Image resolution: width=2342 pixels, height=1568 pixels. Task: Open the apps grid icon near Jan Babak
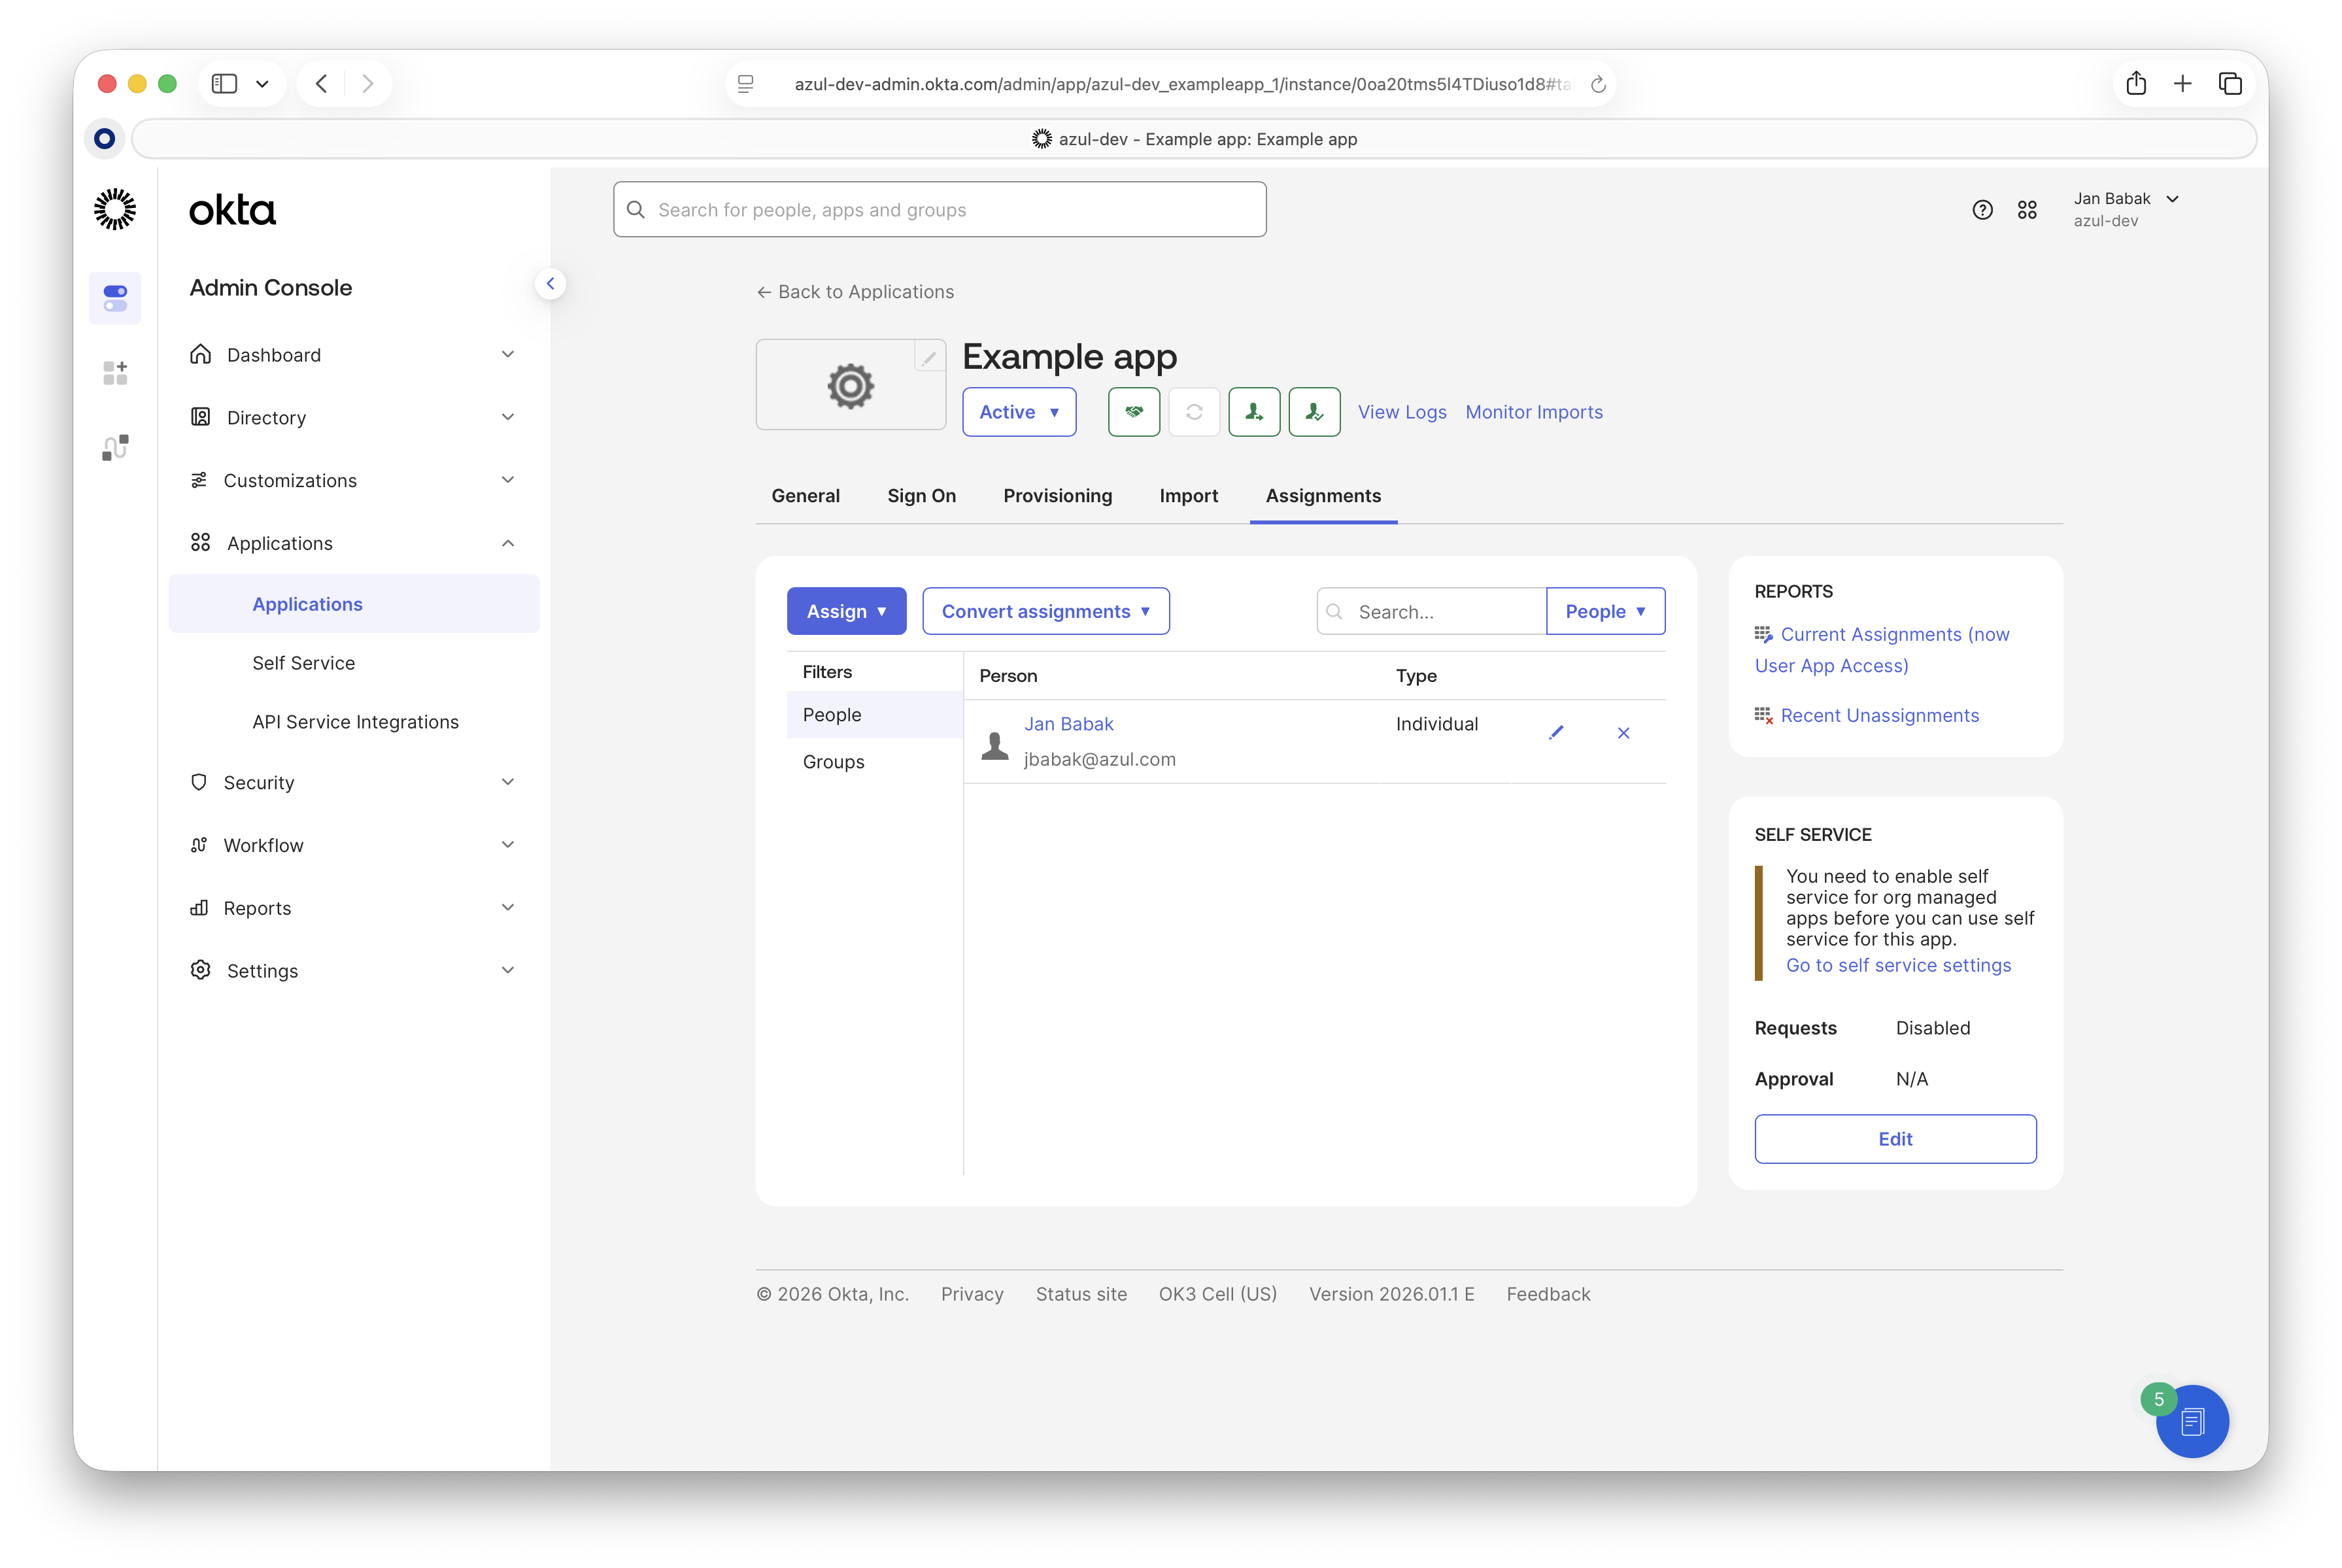2027,210
